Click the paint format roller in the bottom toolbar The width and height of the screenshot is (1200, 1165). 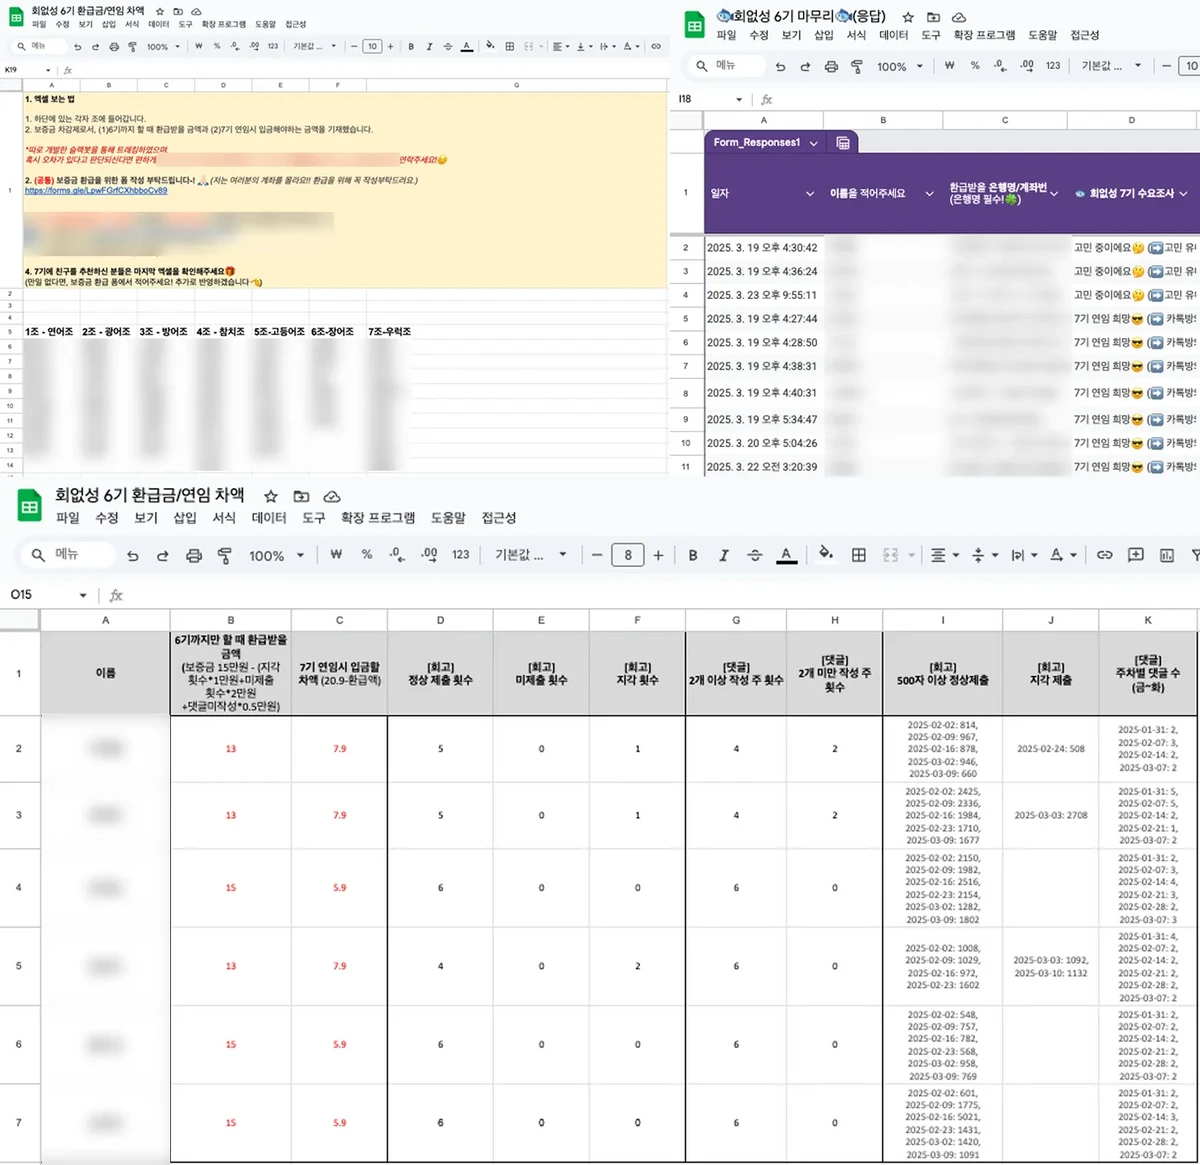(x=225, y=555)
